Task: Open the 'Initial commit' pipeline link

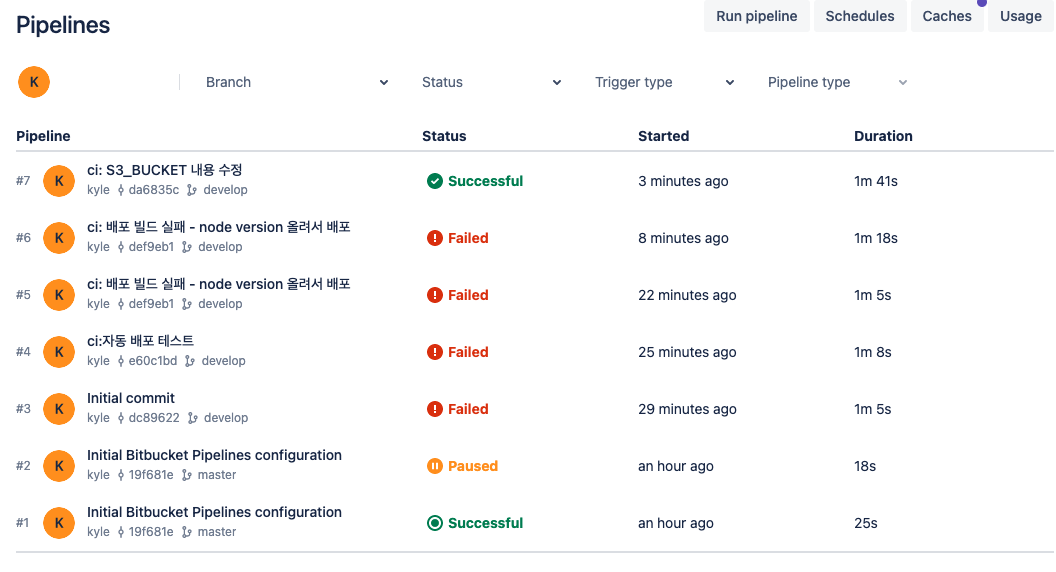Action: click(131, 398)
